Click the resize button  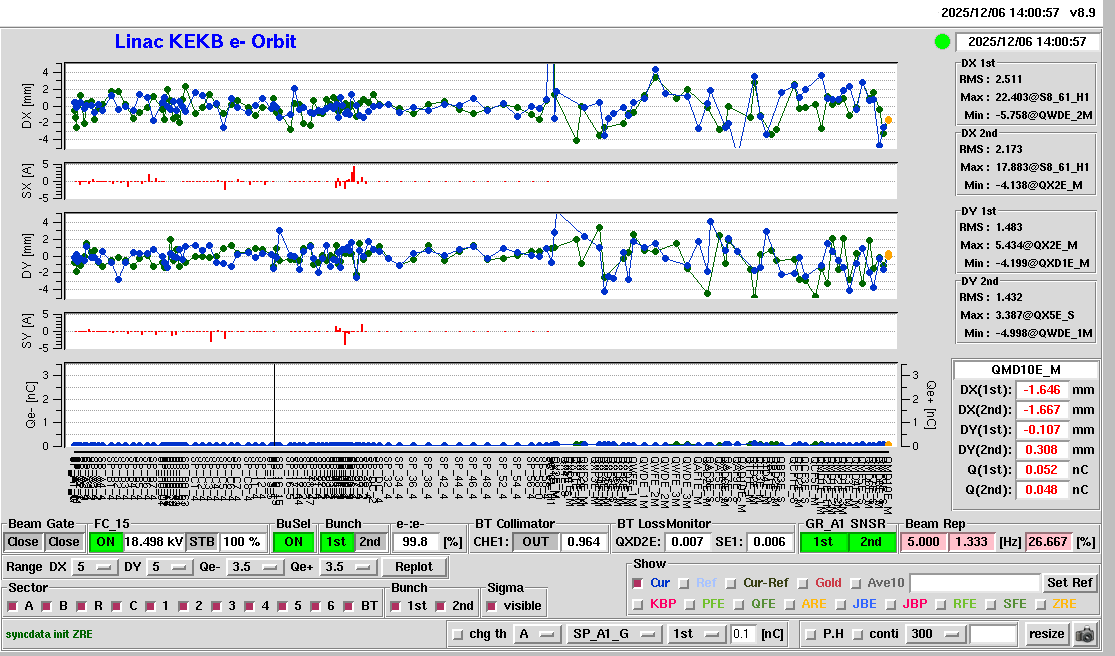[x=1046, y=634]
